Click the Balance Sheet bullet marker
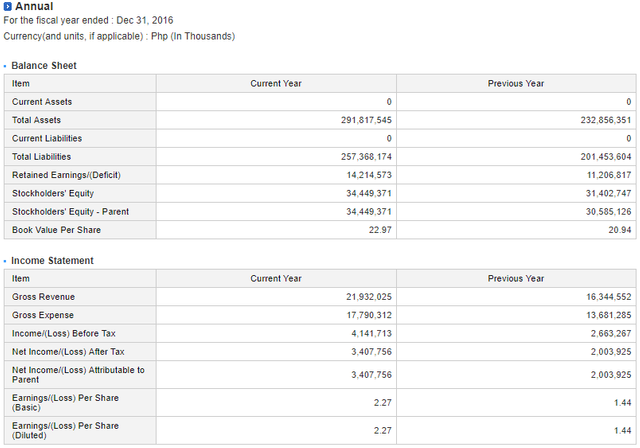 coord(5,66)
